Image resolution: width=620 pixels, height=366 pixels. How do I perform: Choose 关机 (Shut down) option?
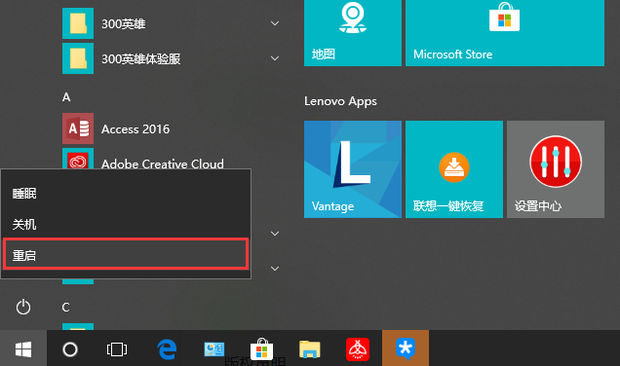[126, 225]
